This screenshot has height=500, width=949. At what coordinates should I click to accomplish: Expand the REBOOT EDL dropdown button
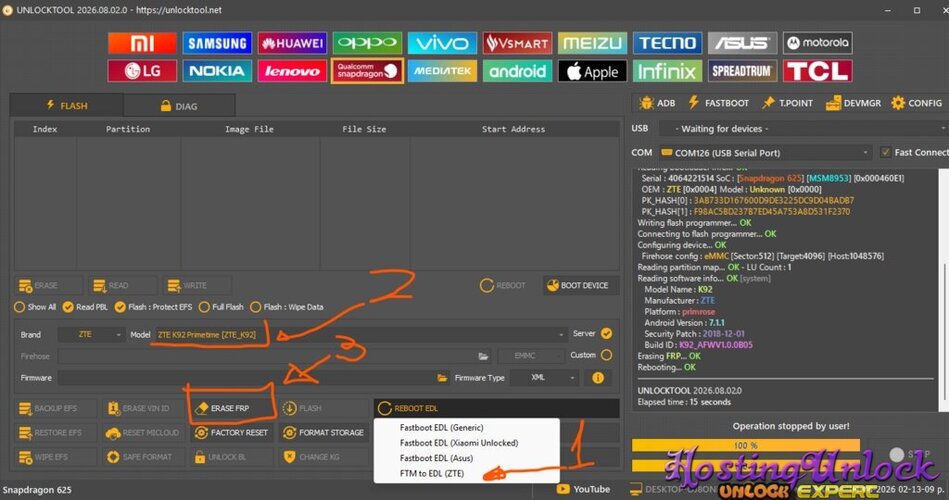pyautogui.click(x=496, y=408)
